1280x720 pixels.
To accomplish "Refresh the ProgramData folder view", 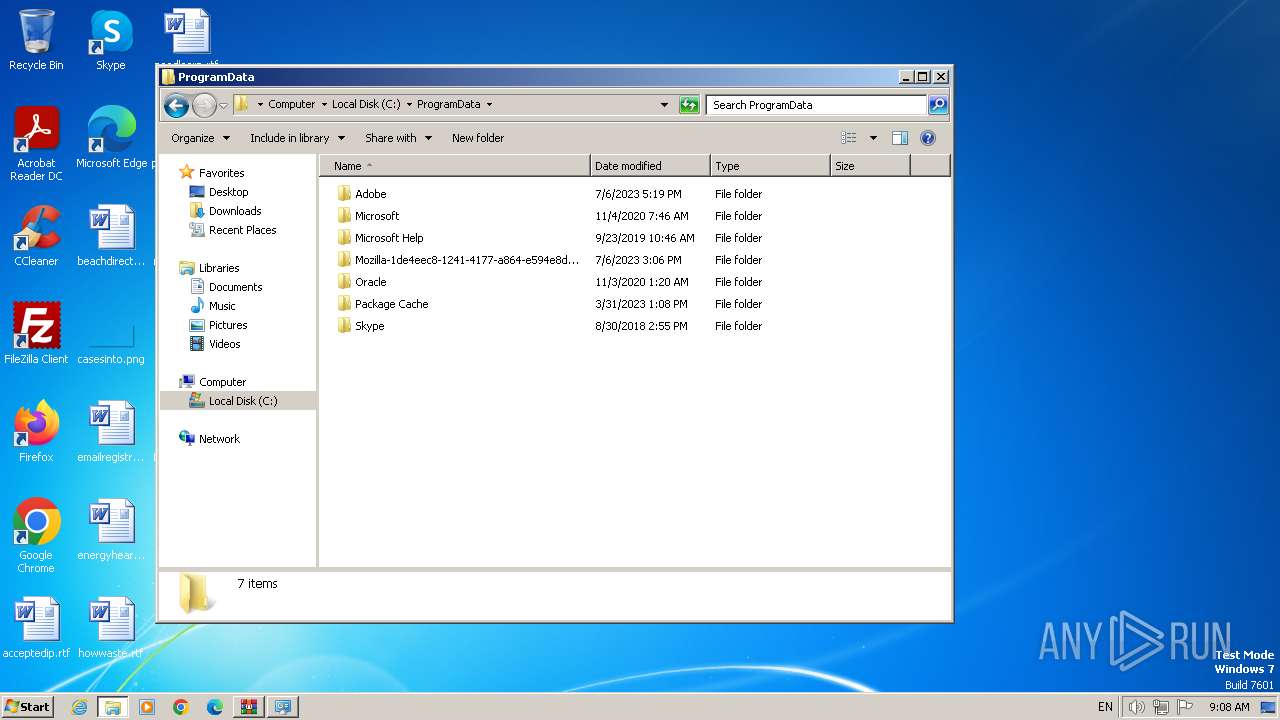I will tap(689, 104).
